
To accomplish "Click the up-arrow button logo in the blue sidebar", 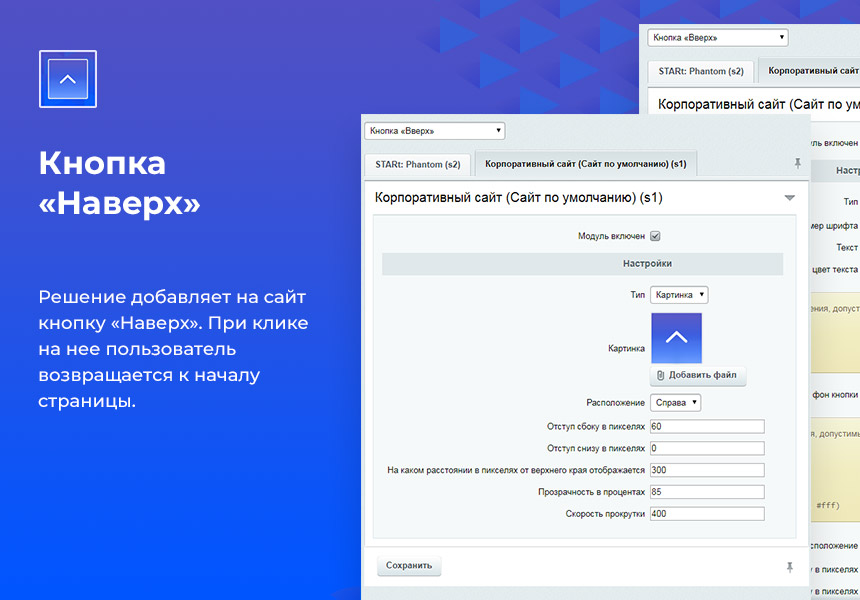I will coord(67,78).
